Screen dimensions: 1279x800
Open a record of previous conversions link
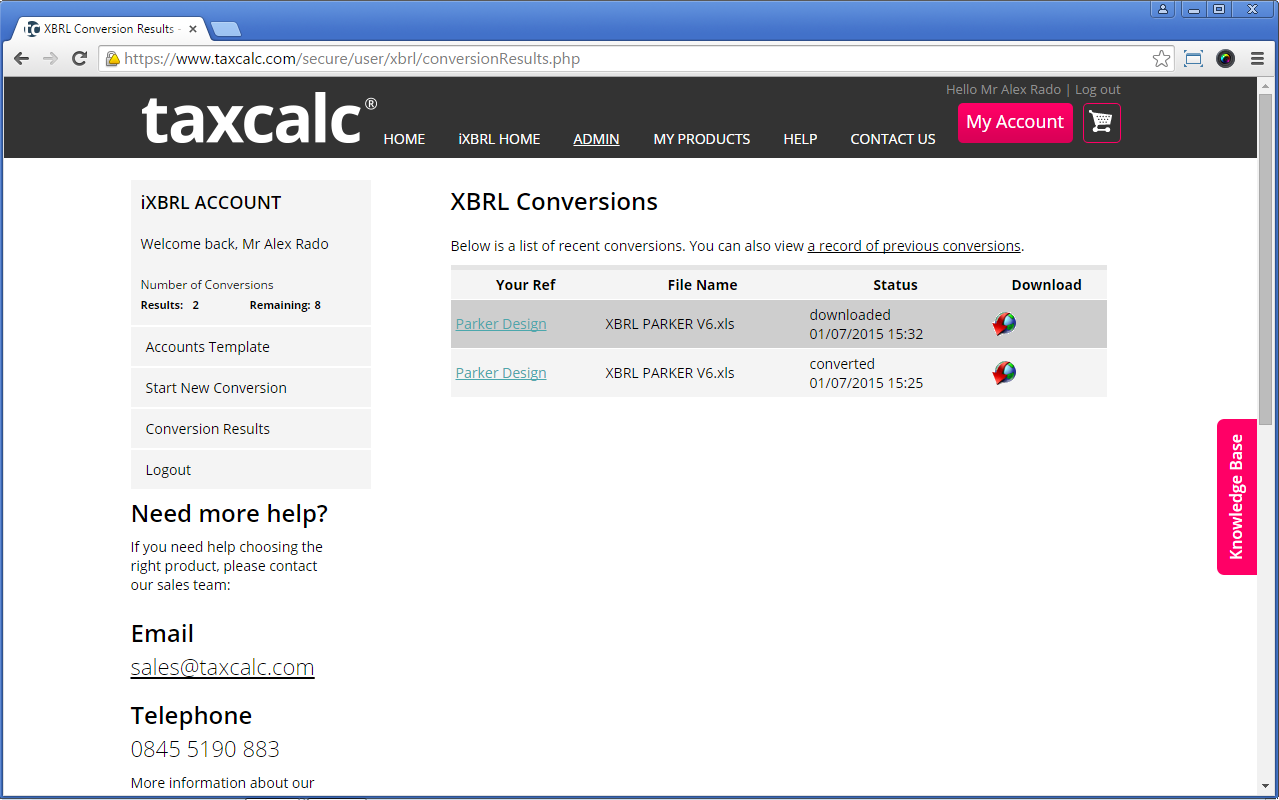click(x=914, y=246)
